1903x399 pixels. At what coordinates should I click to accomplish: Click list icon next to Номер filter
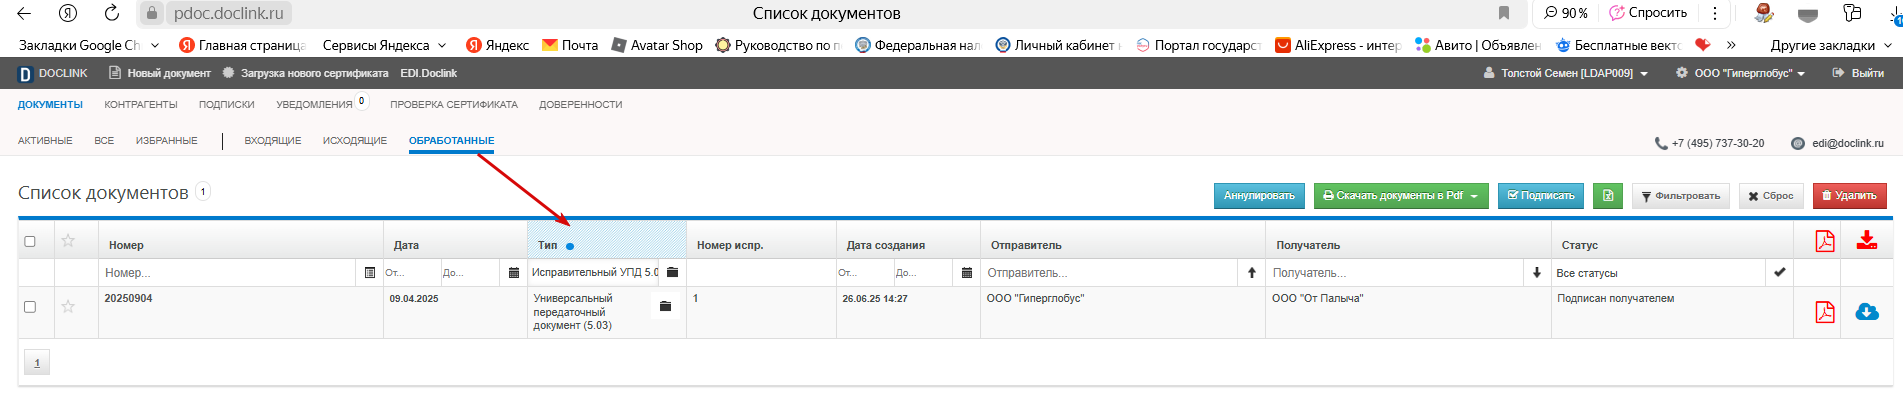(x=370, y=272)
